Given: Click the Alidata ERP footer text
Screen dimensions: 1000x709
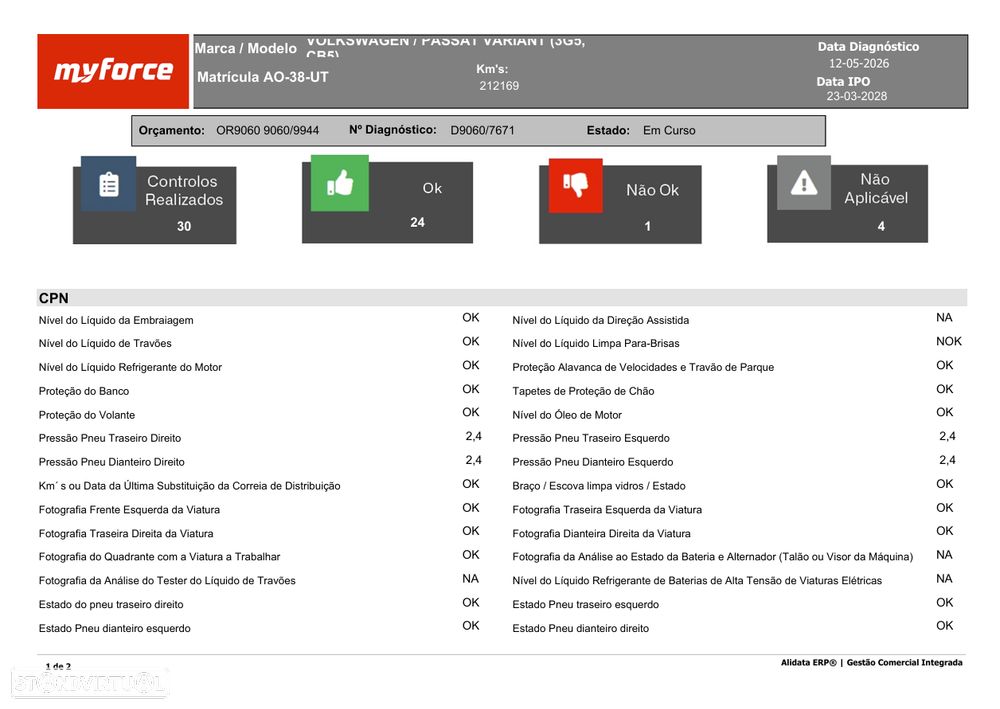Looking at the screenshot, I should tap(871, 662).
